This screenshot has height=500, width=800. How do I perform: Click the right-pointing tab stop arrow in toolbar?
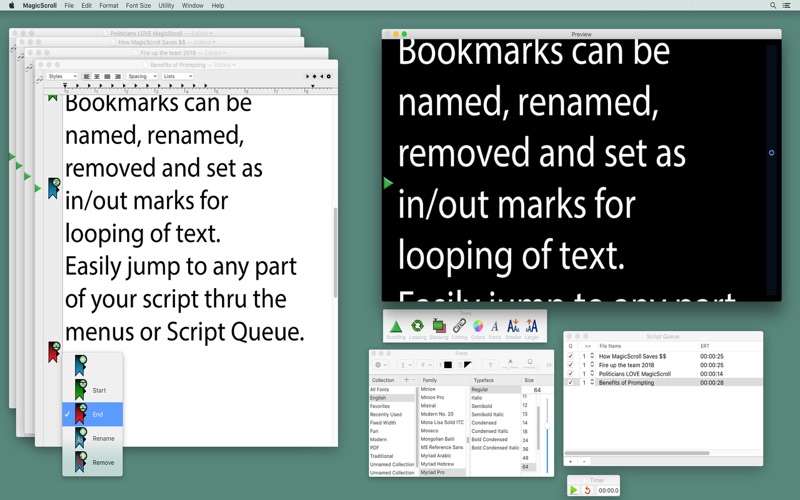tap(307, 76)
